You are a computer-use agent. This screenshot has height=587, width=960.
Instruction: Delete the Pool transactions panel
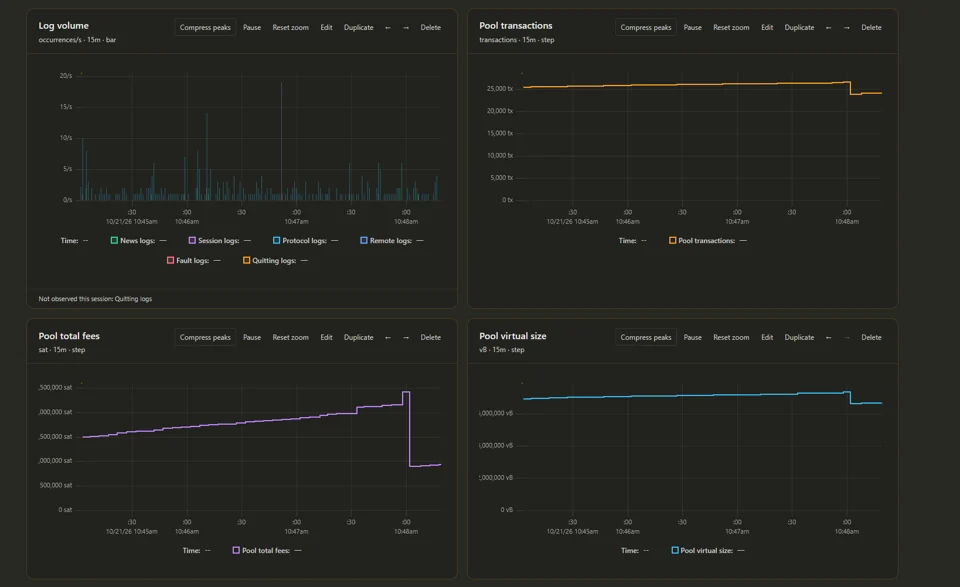coord(871,28)
